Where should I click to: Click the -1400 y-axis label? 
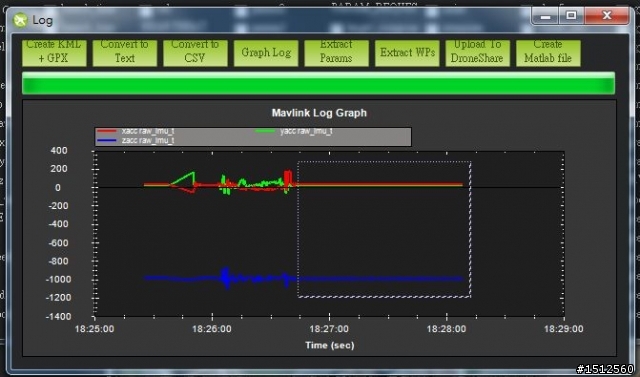[58, 317]
